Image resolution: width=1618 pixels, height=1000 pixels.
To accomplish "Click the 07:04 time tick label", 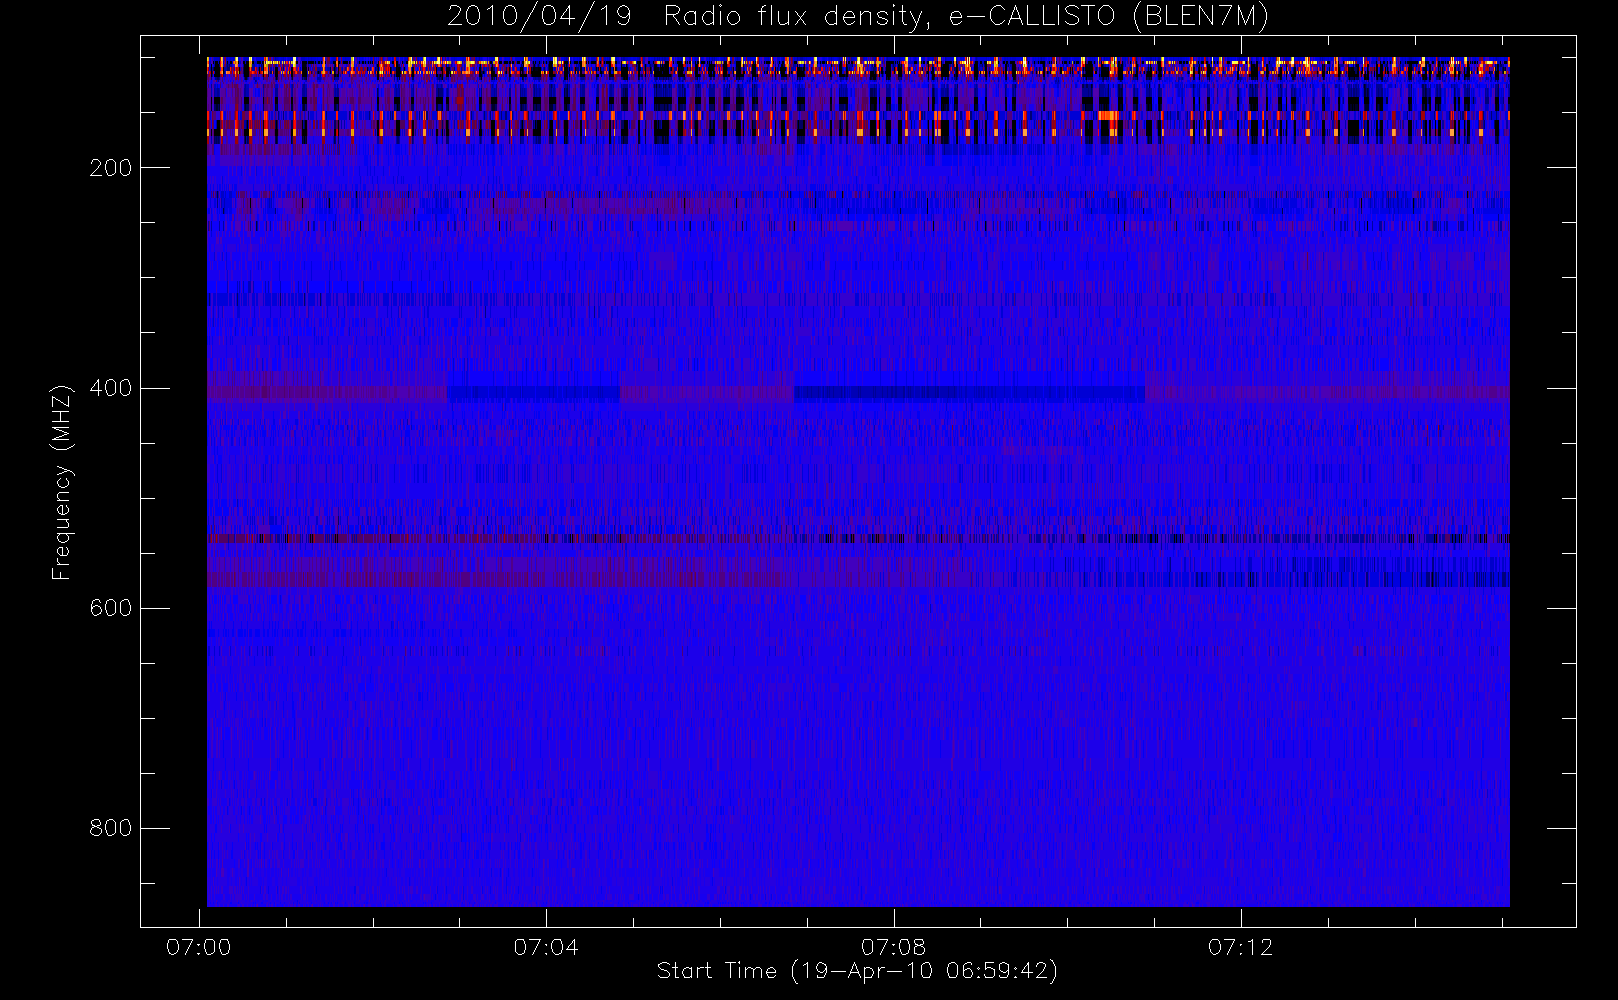I will click(x=546, y=947).
